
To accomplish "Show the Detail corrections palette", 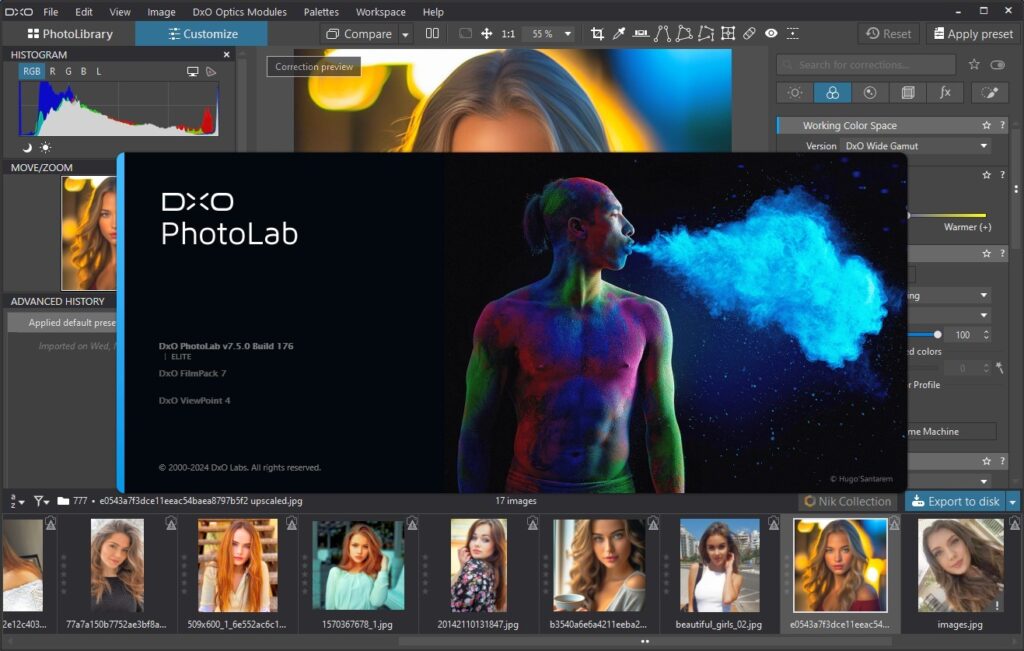I will (x=870, y=93).
